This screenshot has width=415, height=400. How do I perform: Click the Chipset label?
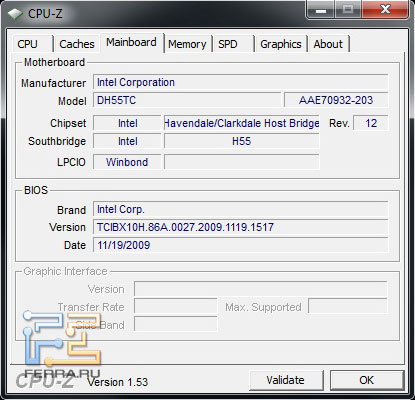[68, 123]
